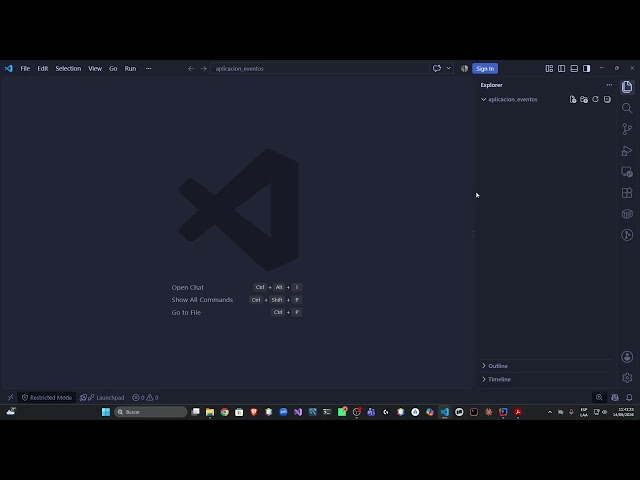Click Restricted Mode in status bar
Image resolution: width=640 pixels, height=480 pixels.
(x=47, y=398)
